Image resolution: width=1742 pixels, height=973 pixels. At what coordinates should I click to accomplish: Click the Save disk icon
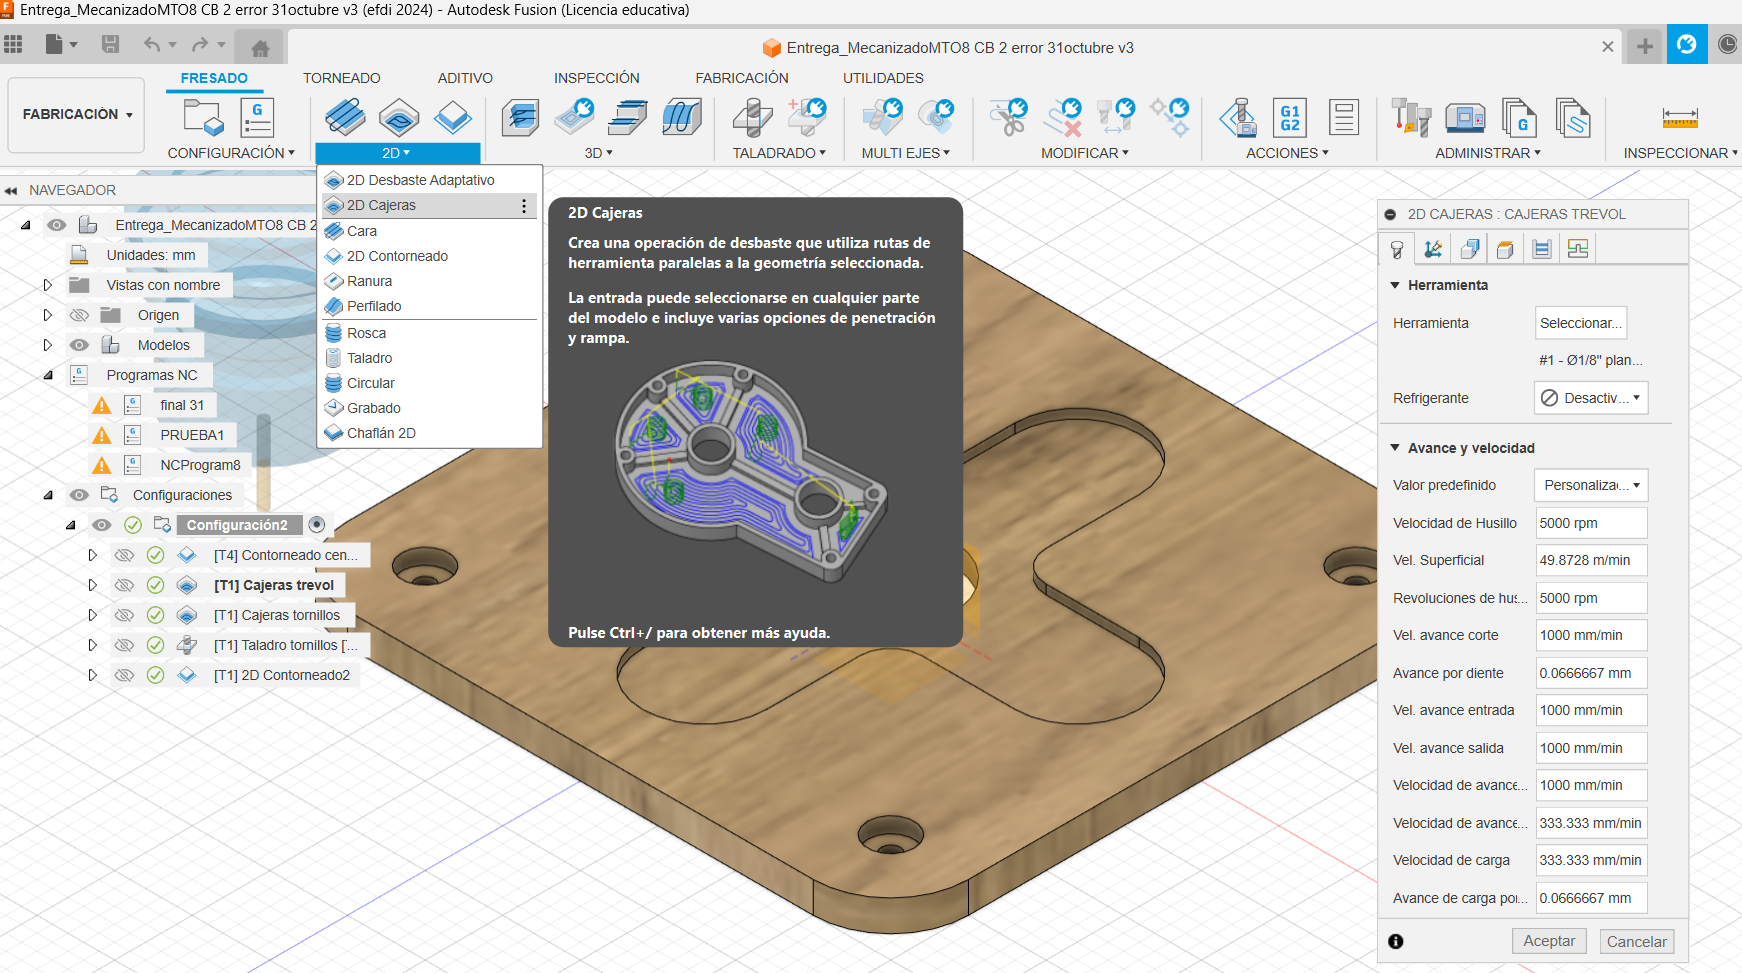[110, 44]
